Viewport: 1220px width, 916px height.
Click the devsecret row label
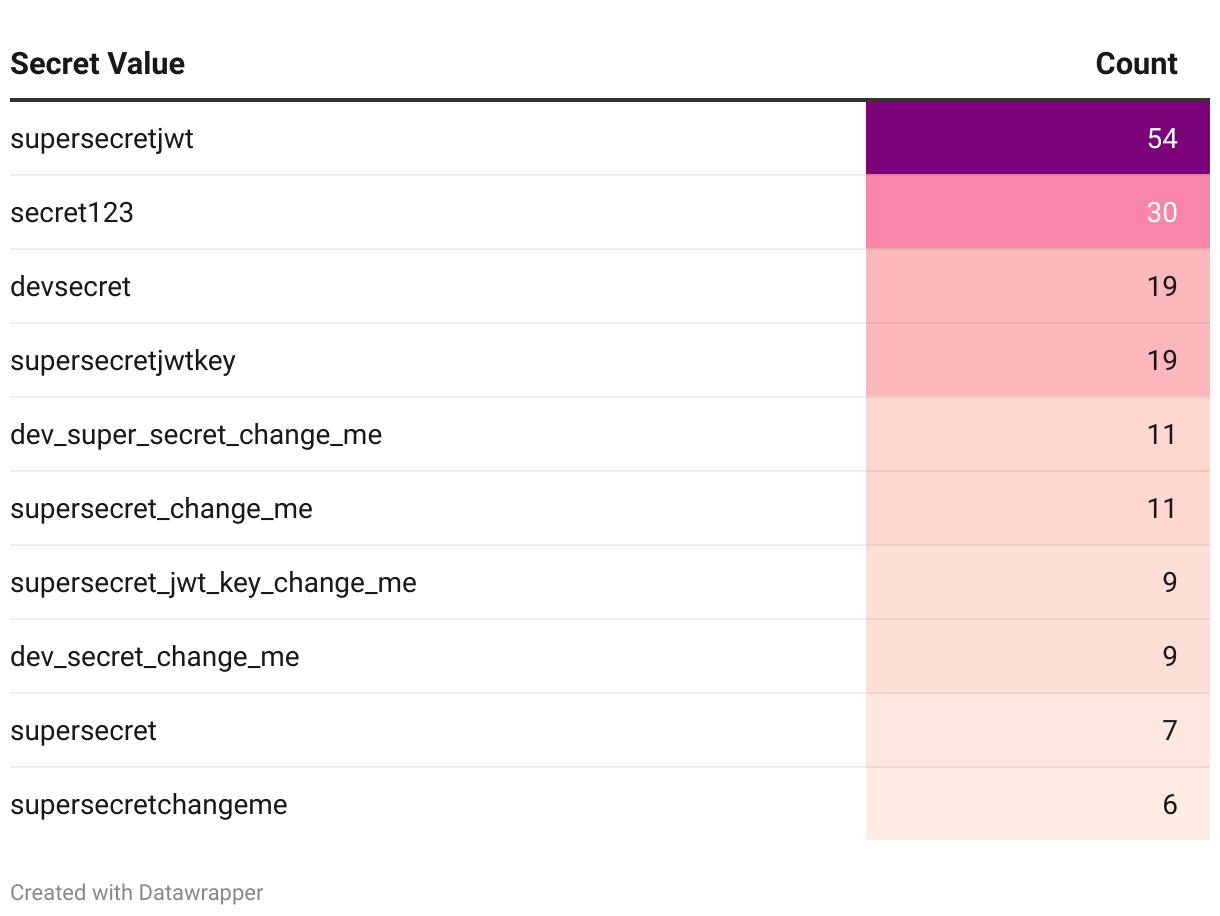tap(71, 287)
